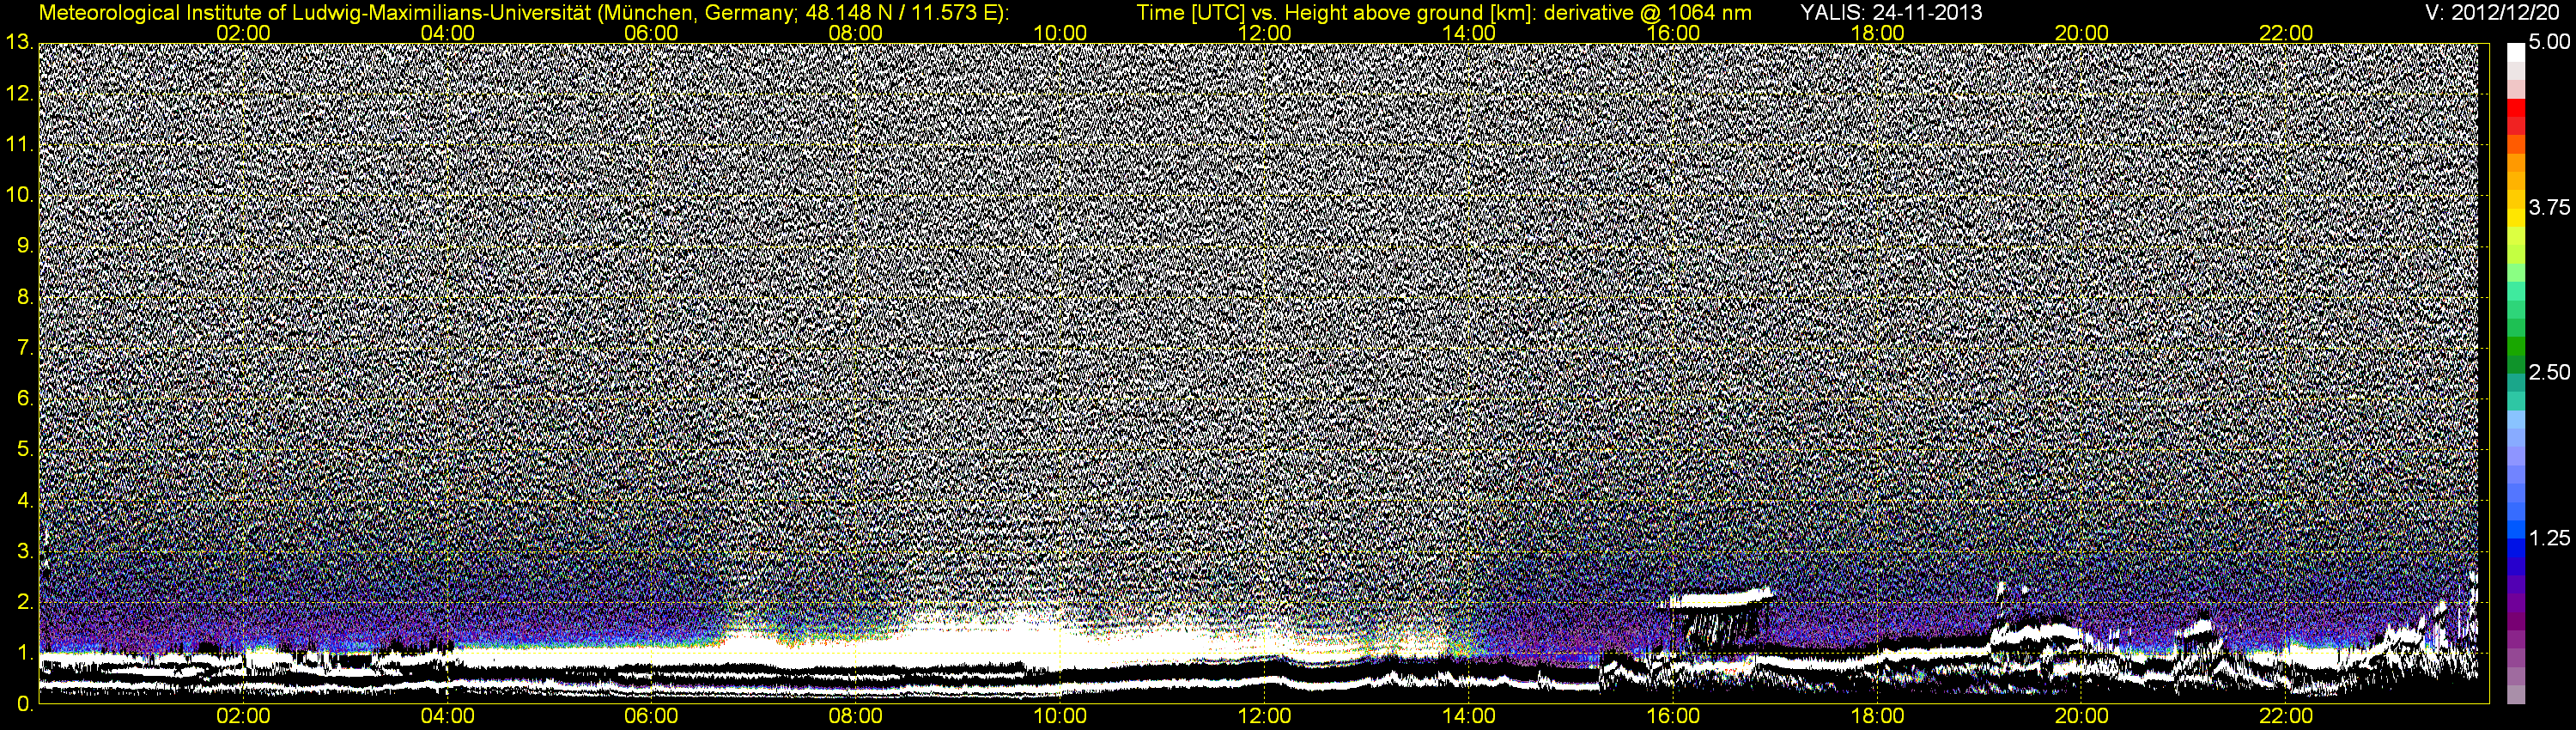
Task: Click the height label 5 km
Action: click(24, 449)
